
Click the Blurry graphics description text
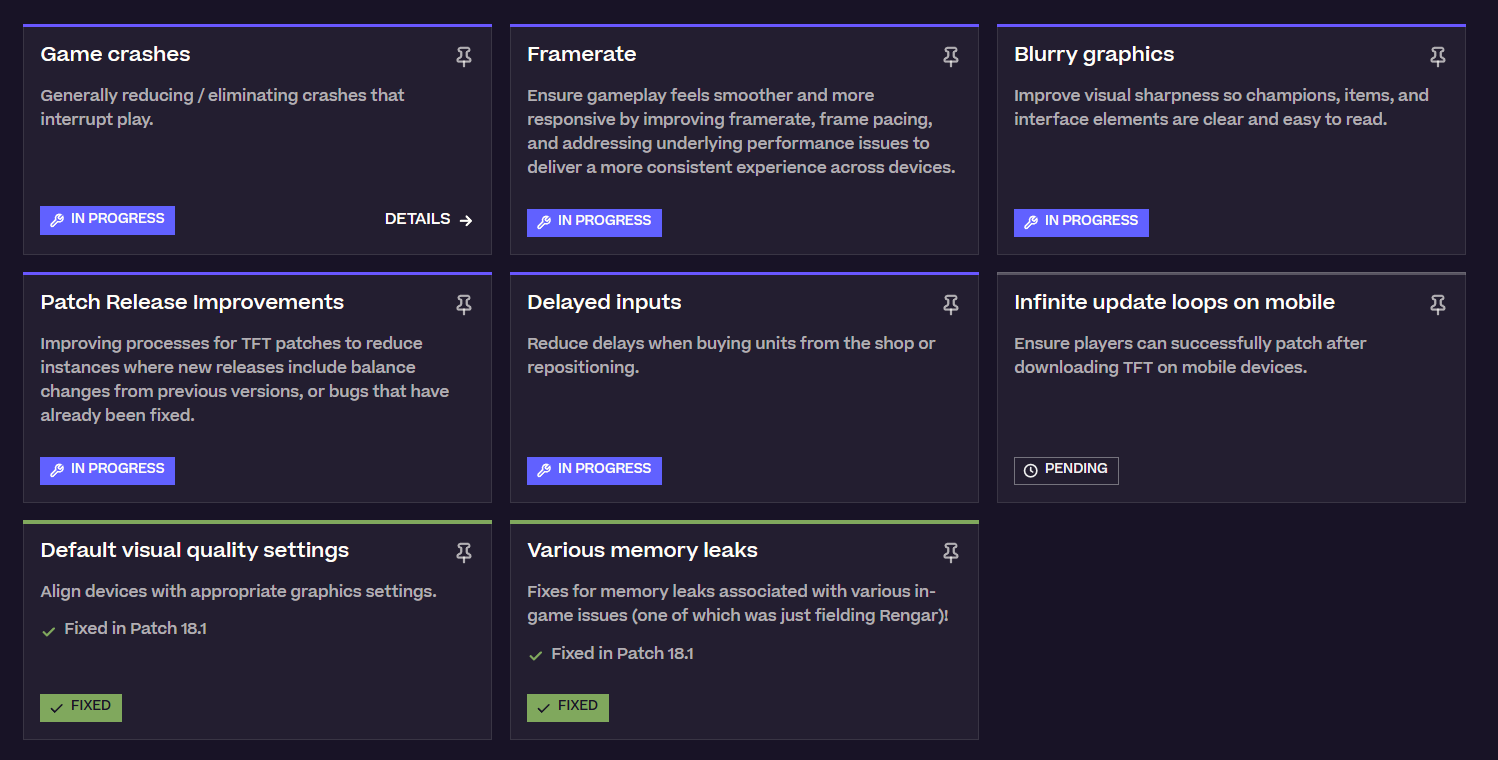point(1221,107)
